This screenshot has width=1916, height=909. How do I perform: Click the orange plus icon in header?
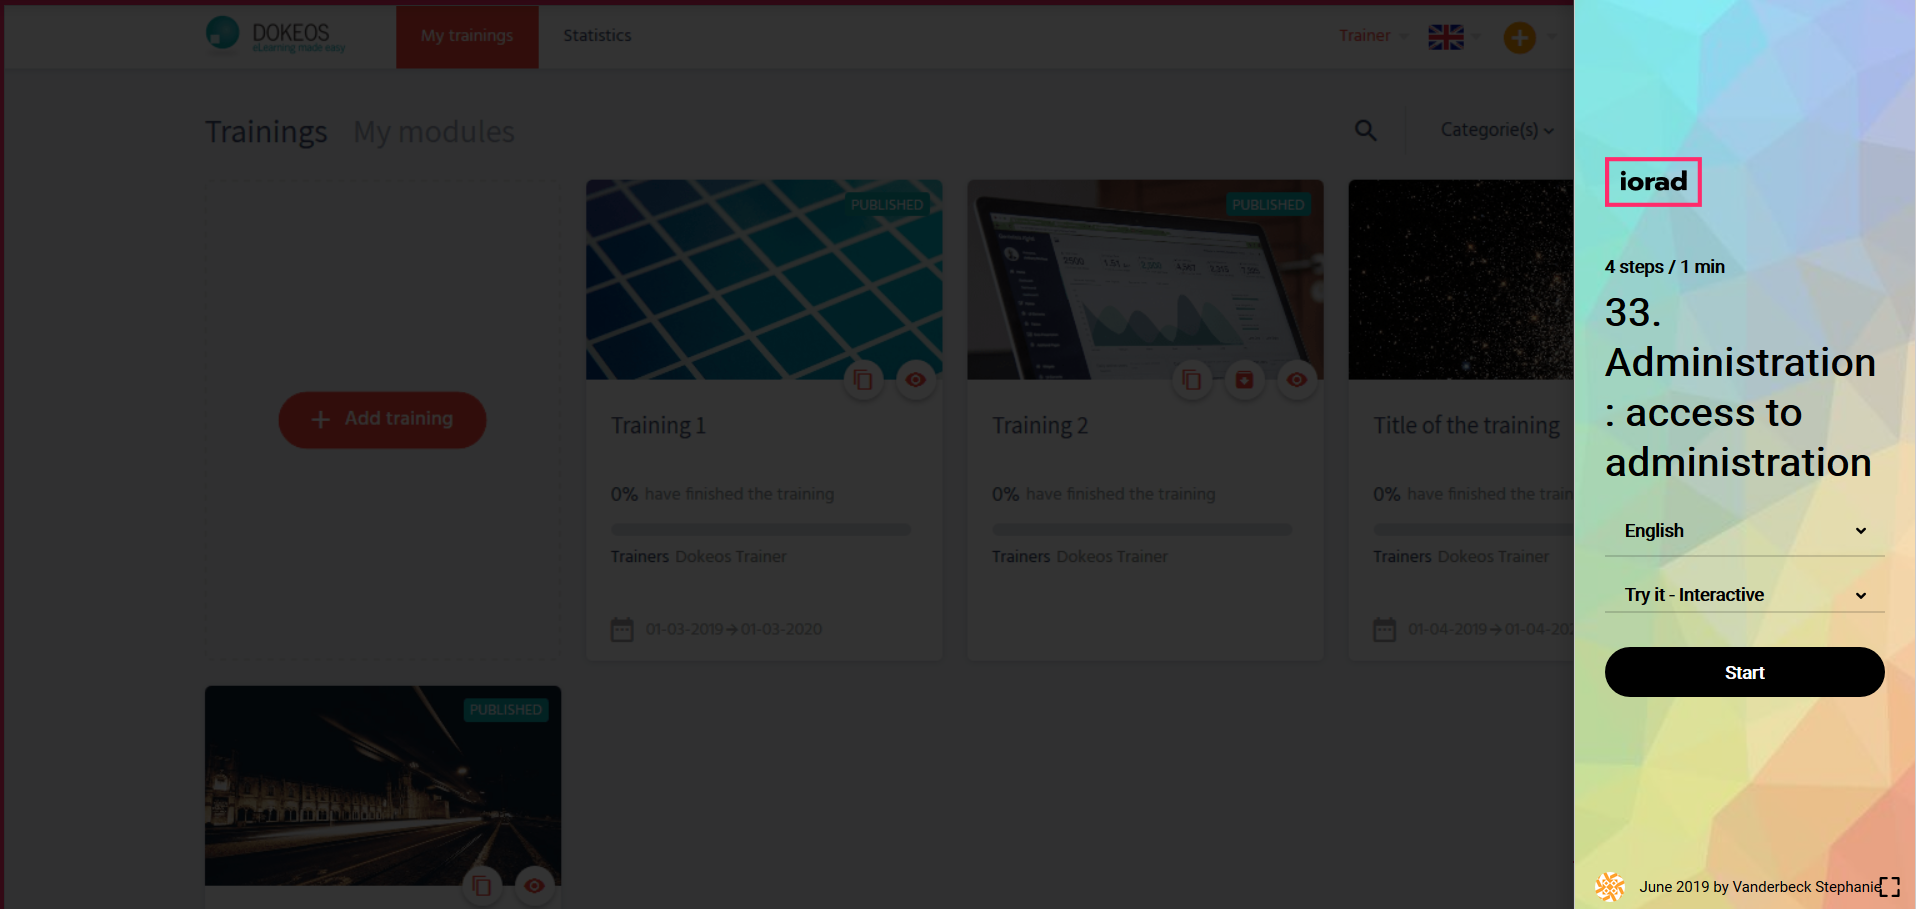click(x=1519, y=38)
